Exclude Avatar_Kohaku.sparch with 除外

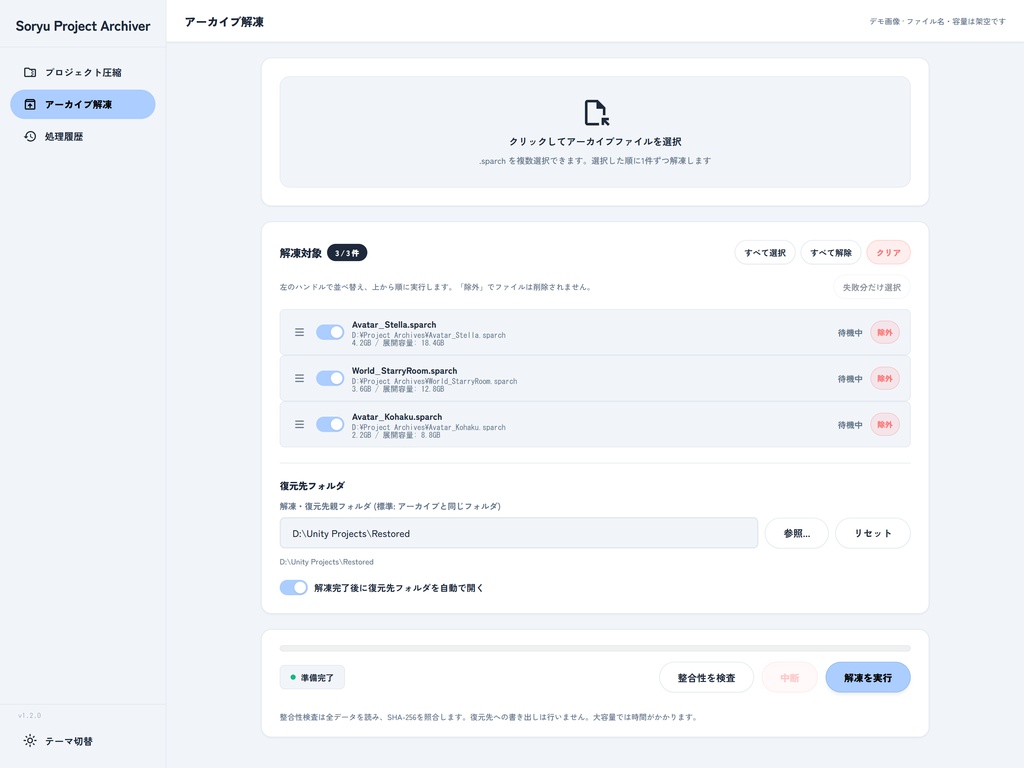click(x=885, y=424)
